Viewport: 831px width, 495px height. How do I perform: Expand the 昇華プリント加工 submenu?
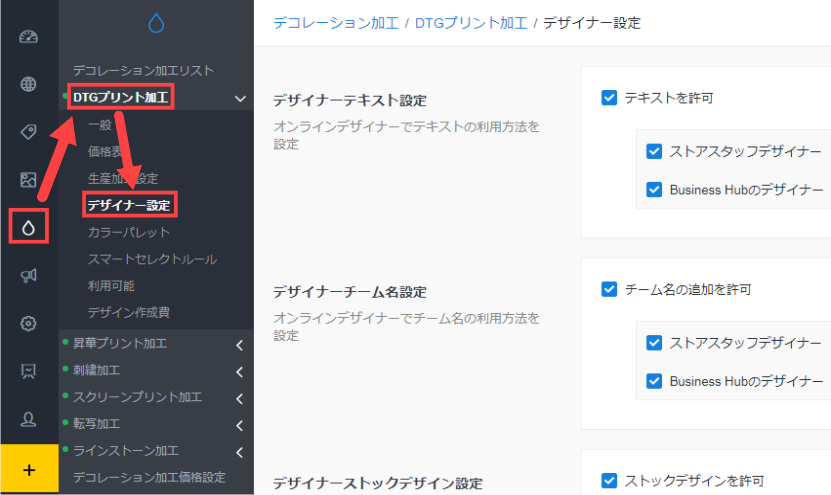click(239, 345)
